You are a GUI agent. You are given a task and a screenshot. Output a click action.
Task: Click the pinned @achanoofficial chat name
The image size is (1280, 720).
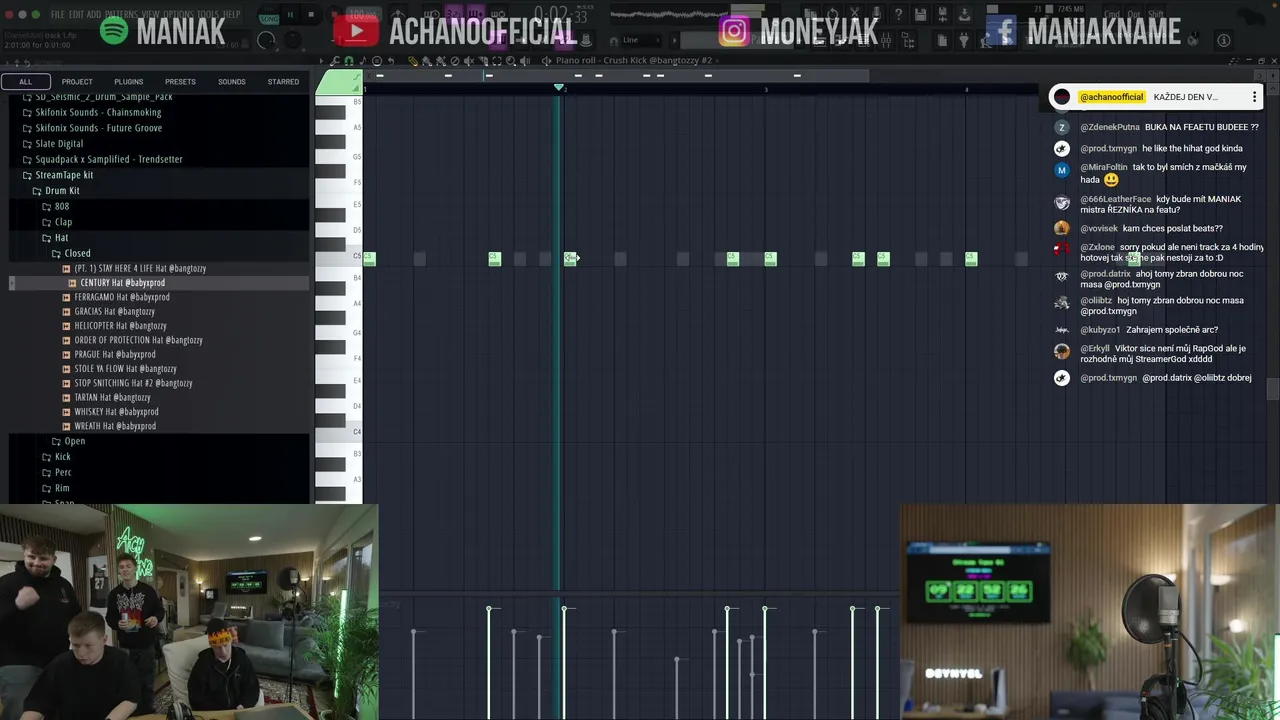[x=1111, y=97]
